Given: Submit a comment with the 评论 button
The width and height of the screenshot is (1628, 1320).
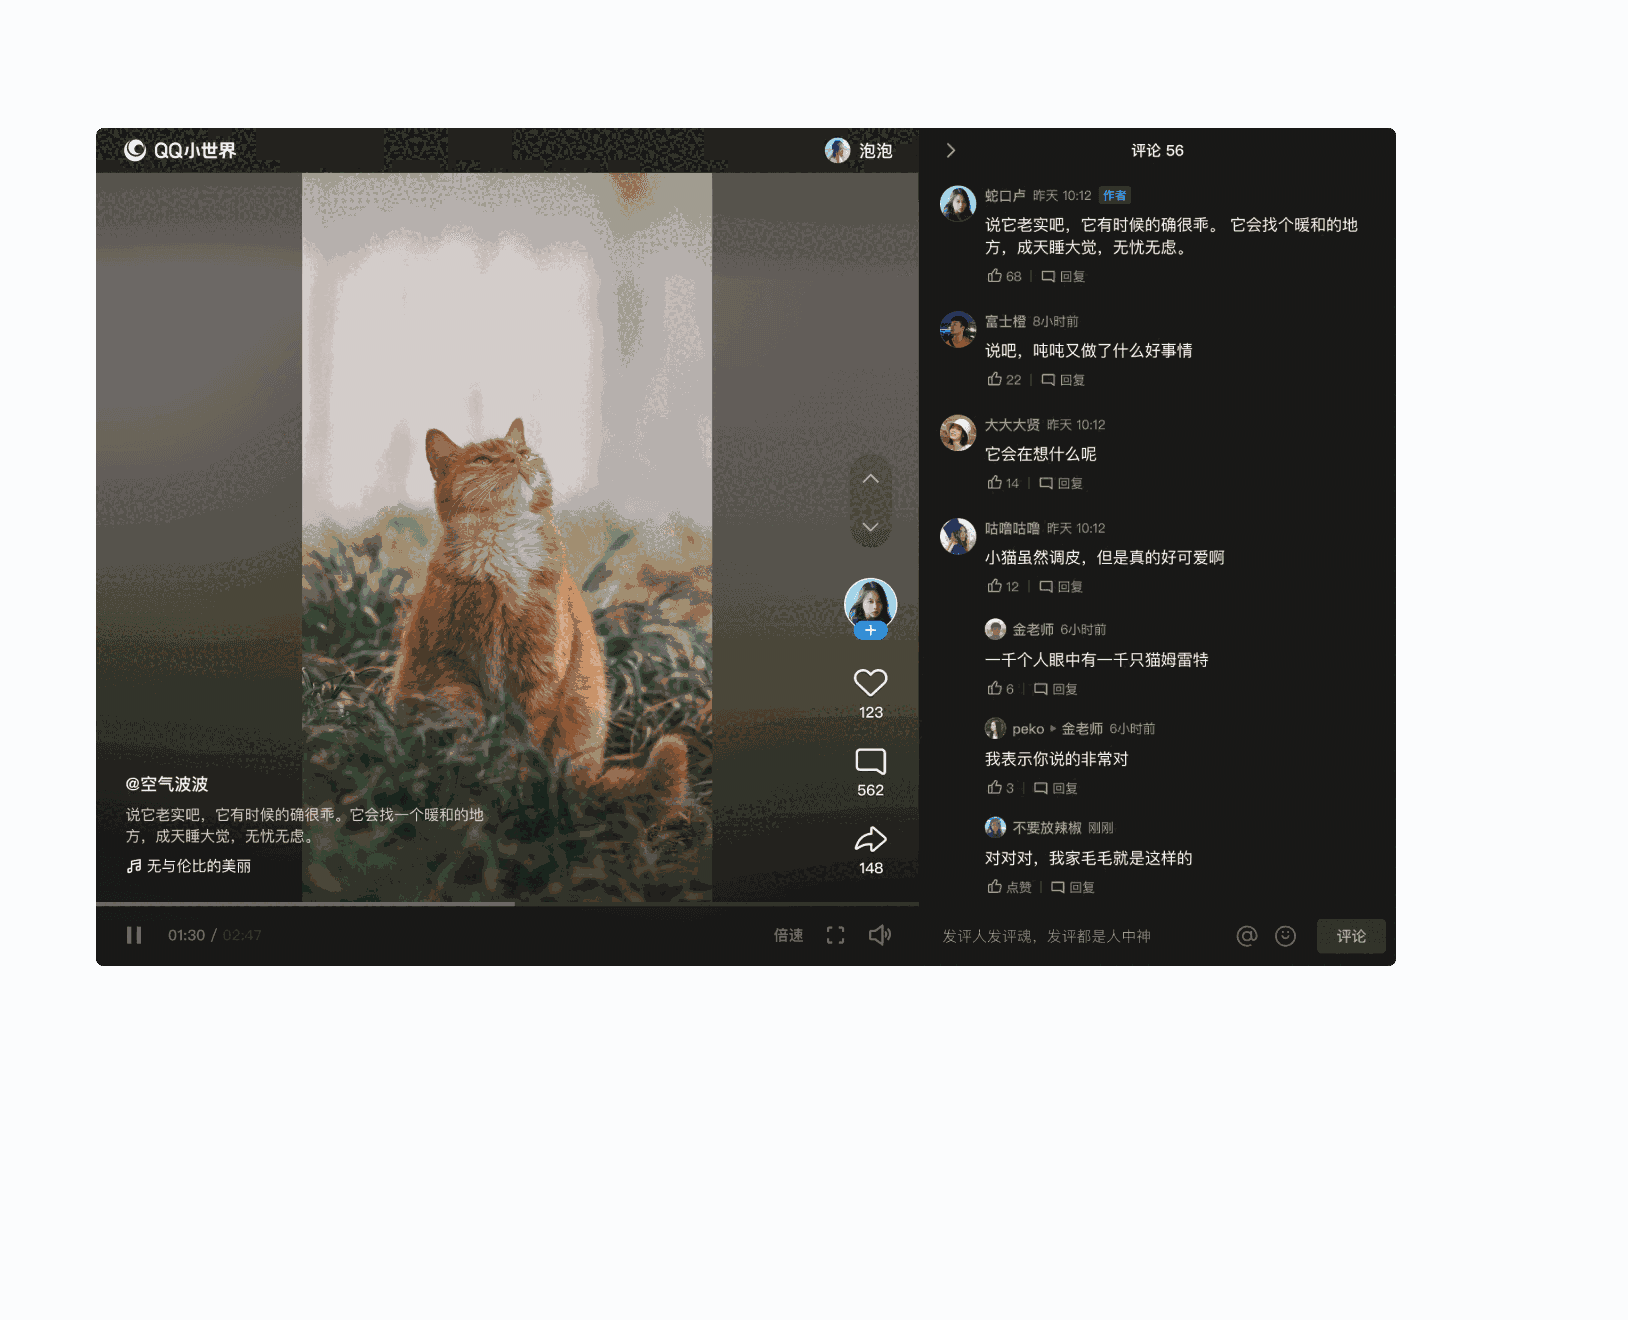Looking at the screenshot, I should click(x=1351, y=936).
